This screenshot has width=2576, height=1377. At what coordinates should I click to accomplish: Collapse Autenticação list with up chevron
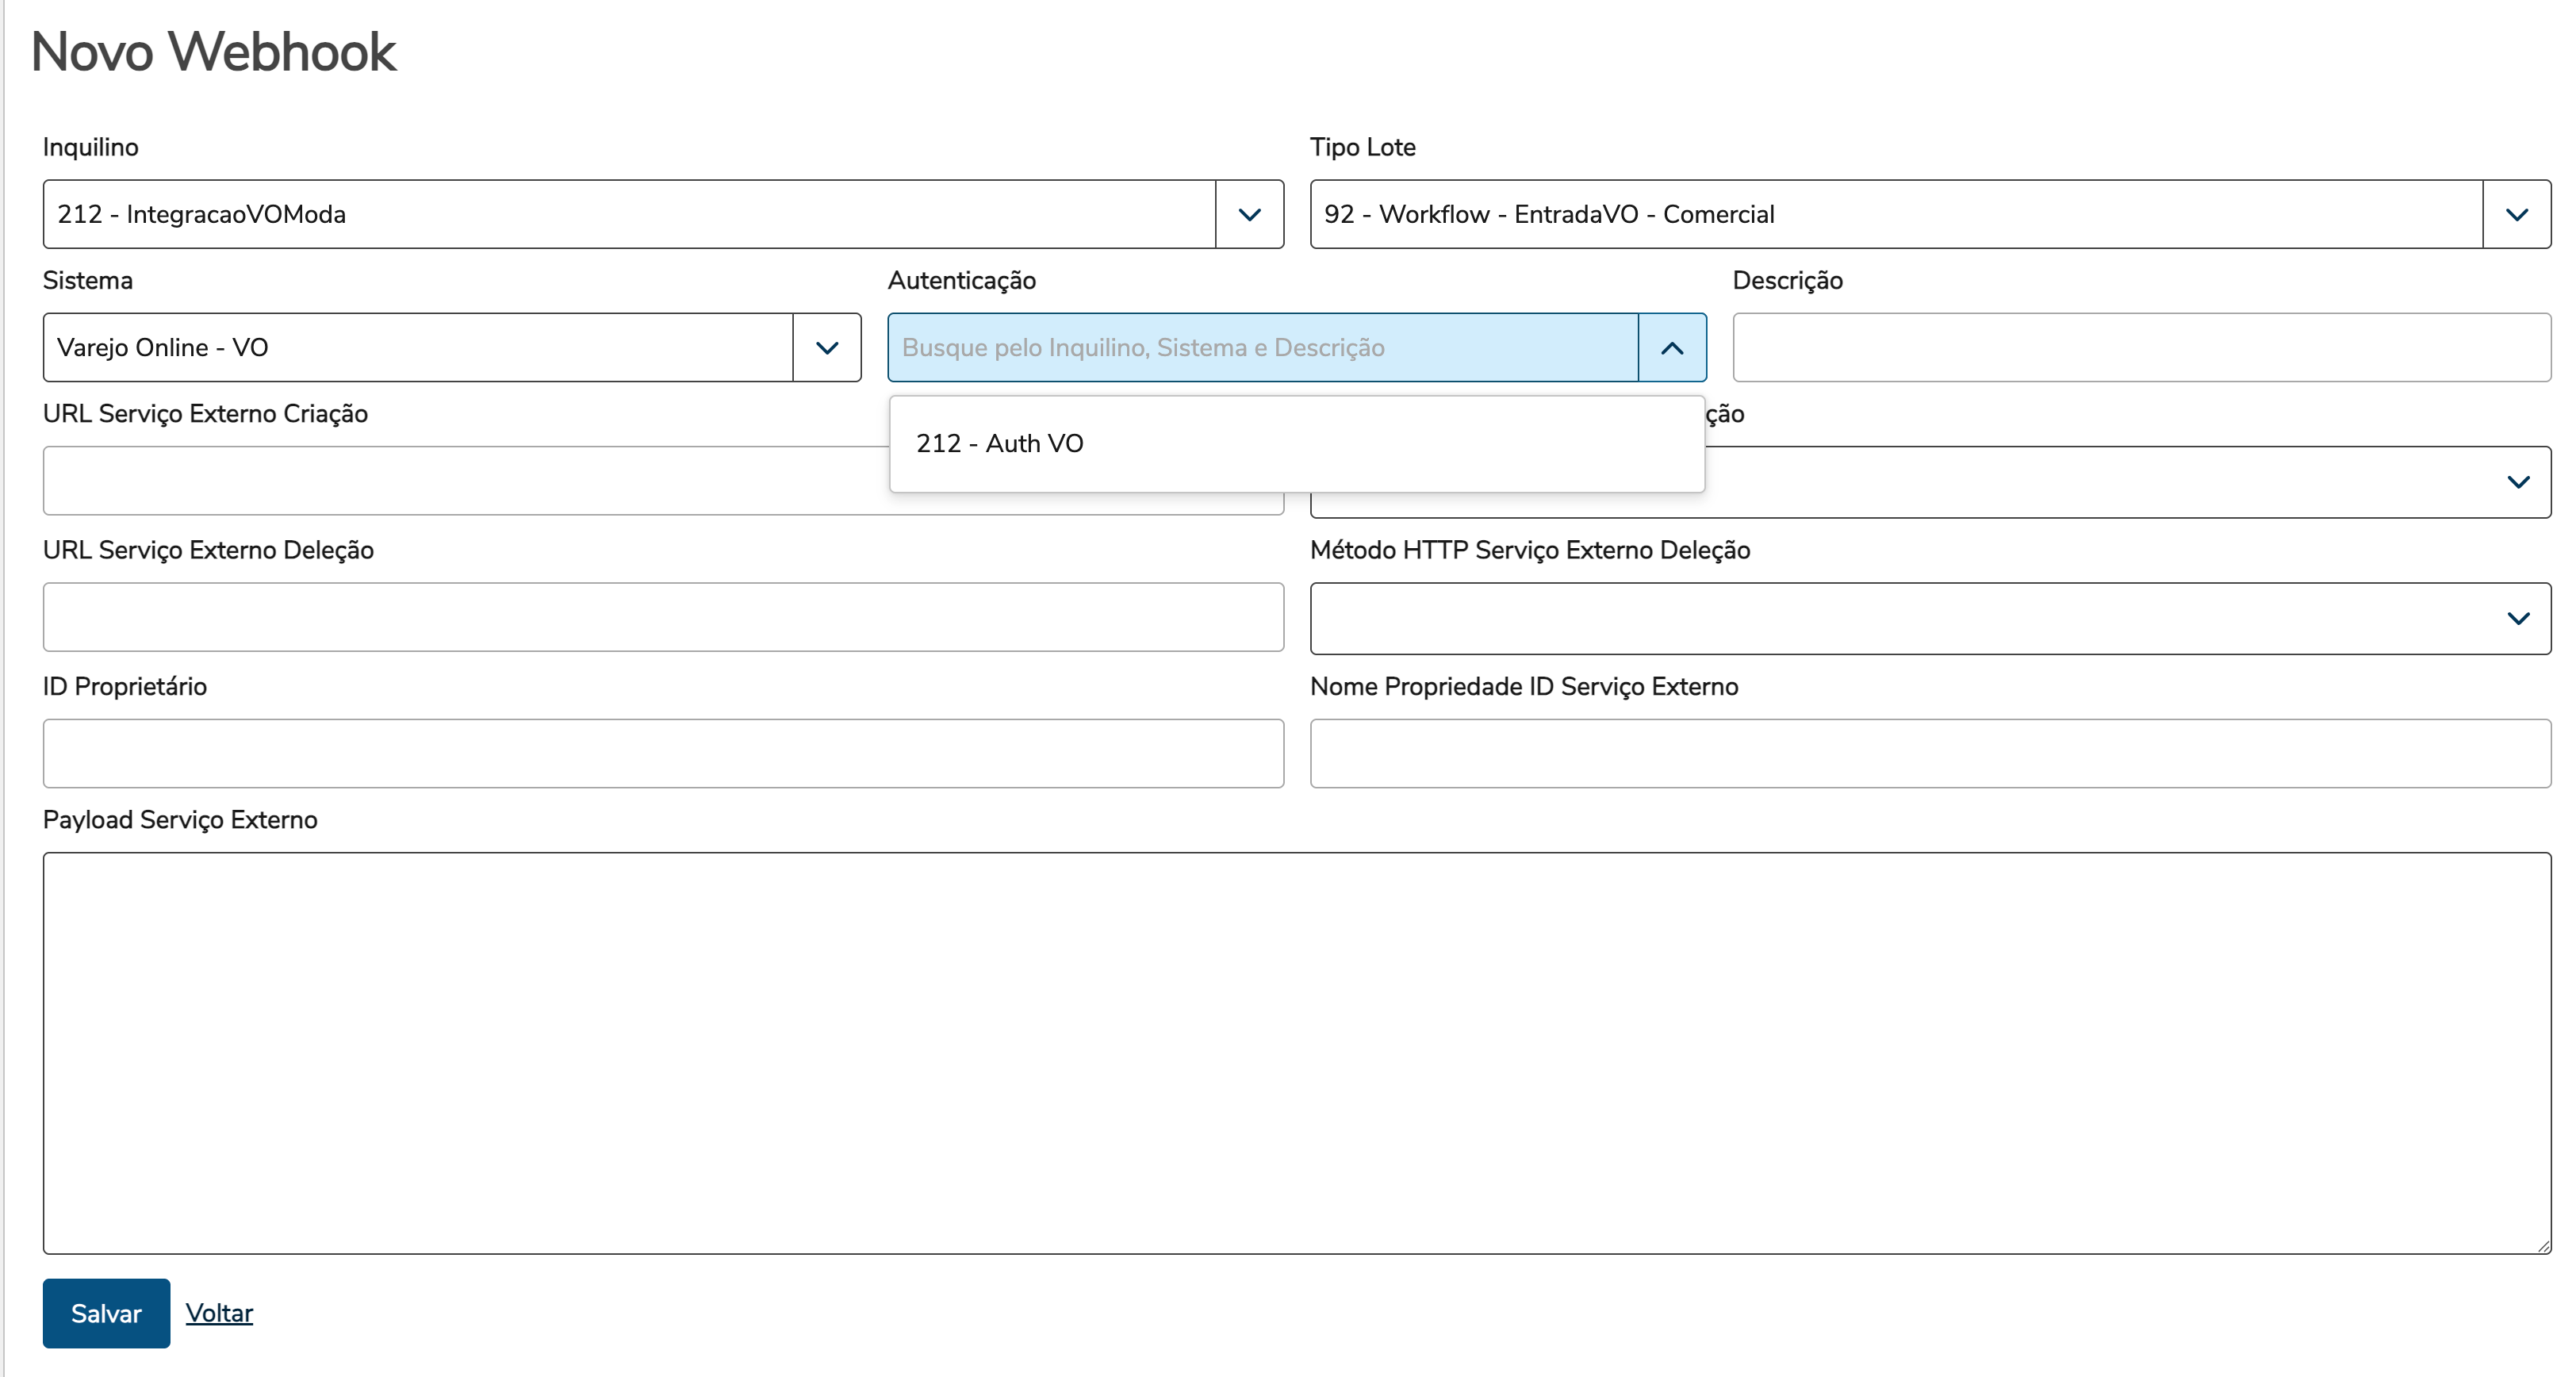coord(1671,347)
